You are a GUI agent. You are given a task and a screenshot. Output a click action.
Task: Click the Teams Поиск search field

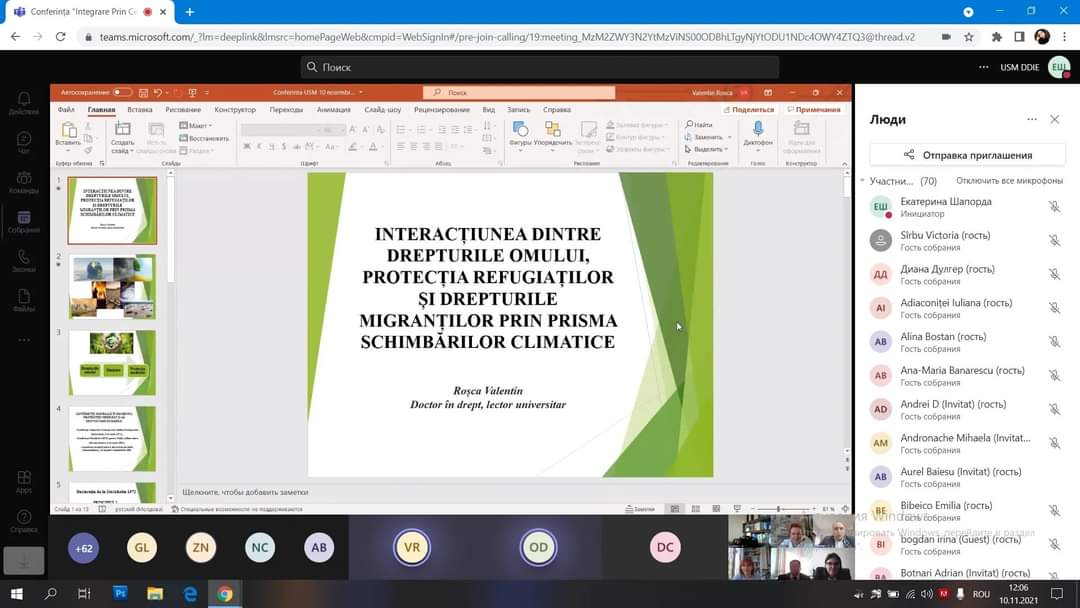pyautogui.click(x=540, y=67)
